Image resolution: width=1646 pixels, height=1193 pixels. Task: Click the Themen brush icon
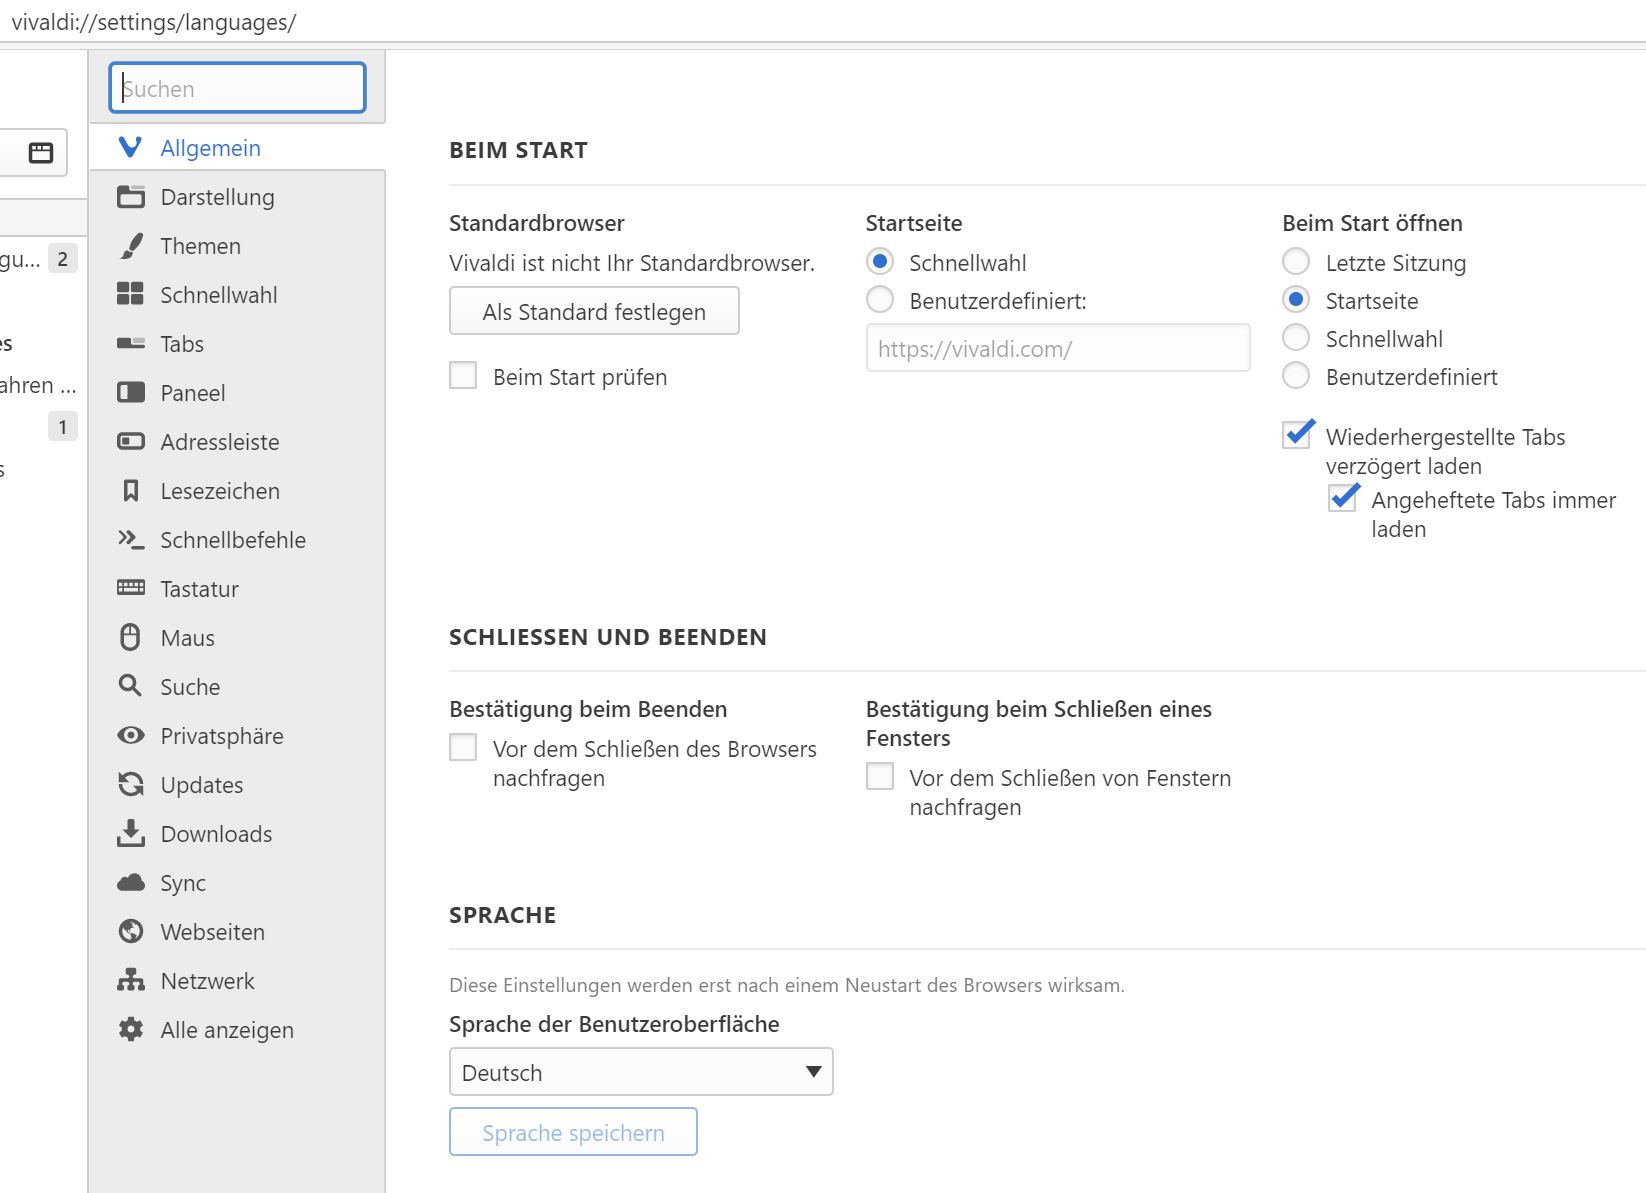[x=131, y=246]
